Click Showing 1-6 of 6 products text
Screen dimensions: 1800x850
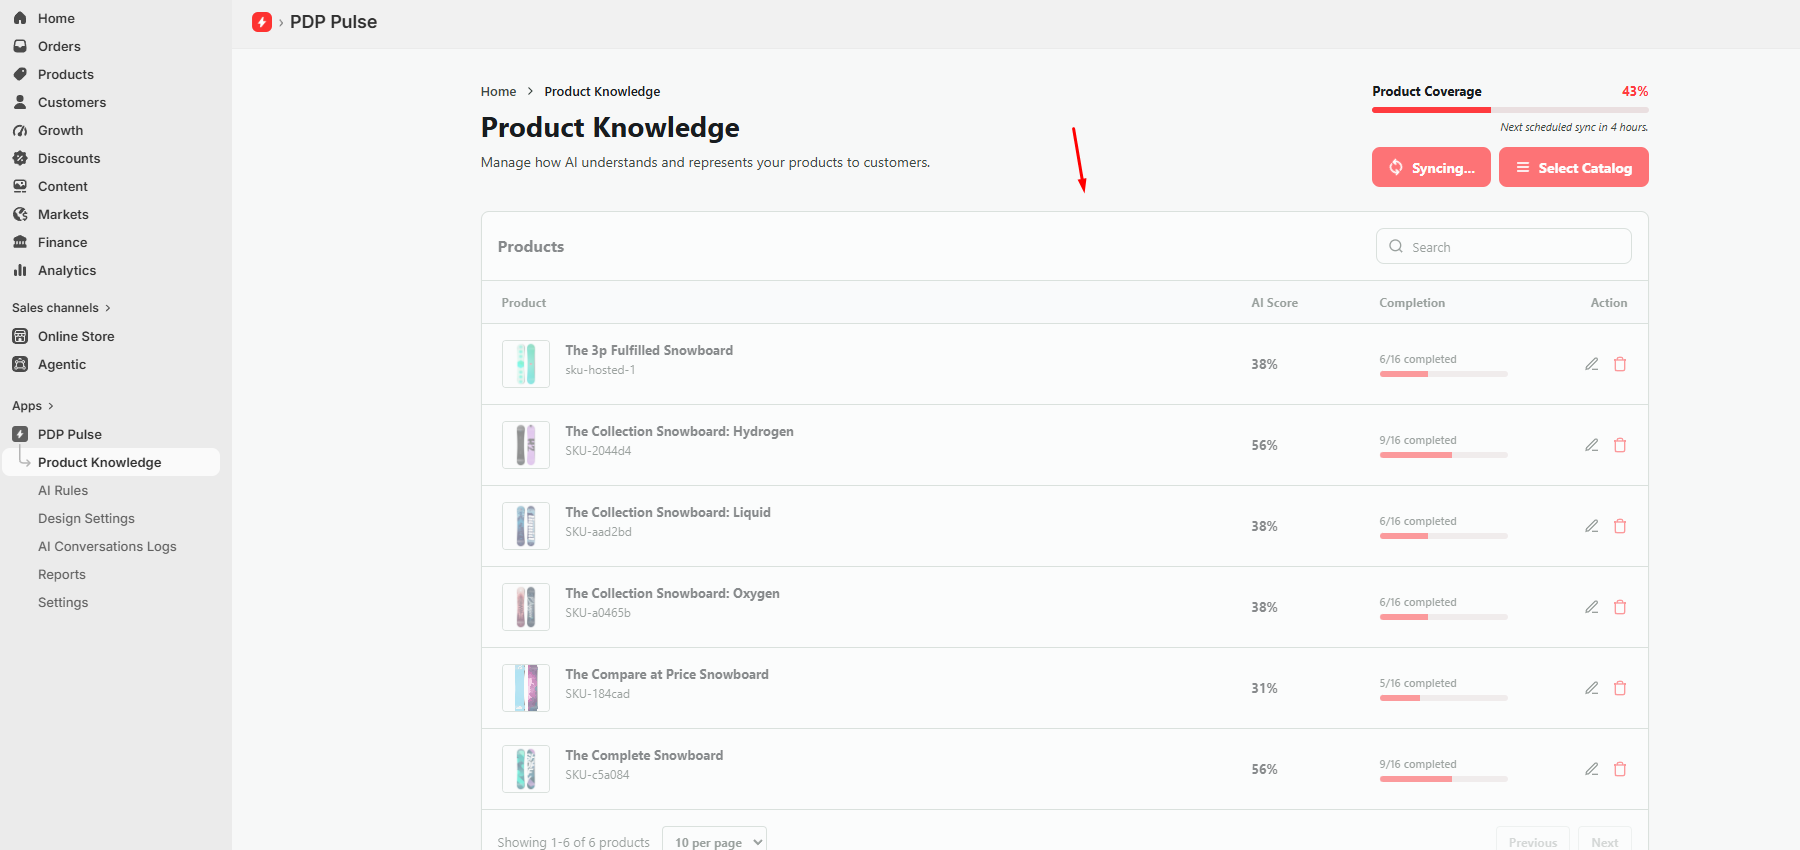pyautogui.click(x=573, y=842)
